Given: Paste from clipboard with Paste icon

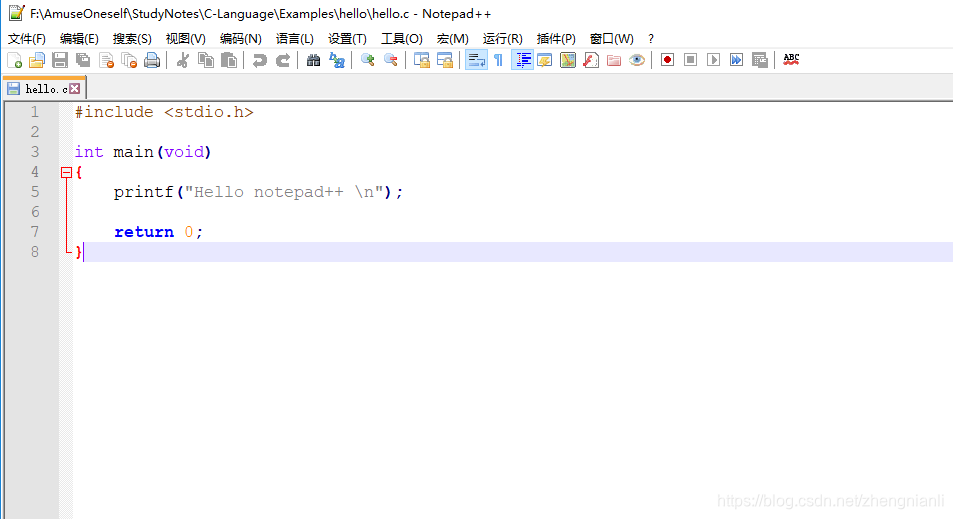Looking at the screenshot, I should [229, 60].
